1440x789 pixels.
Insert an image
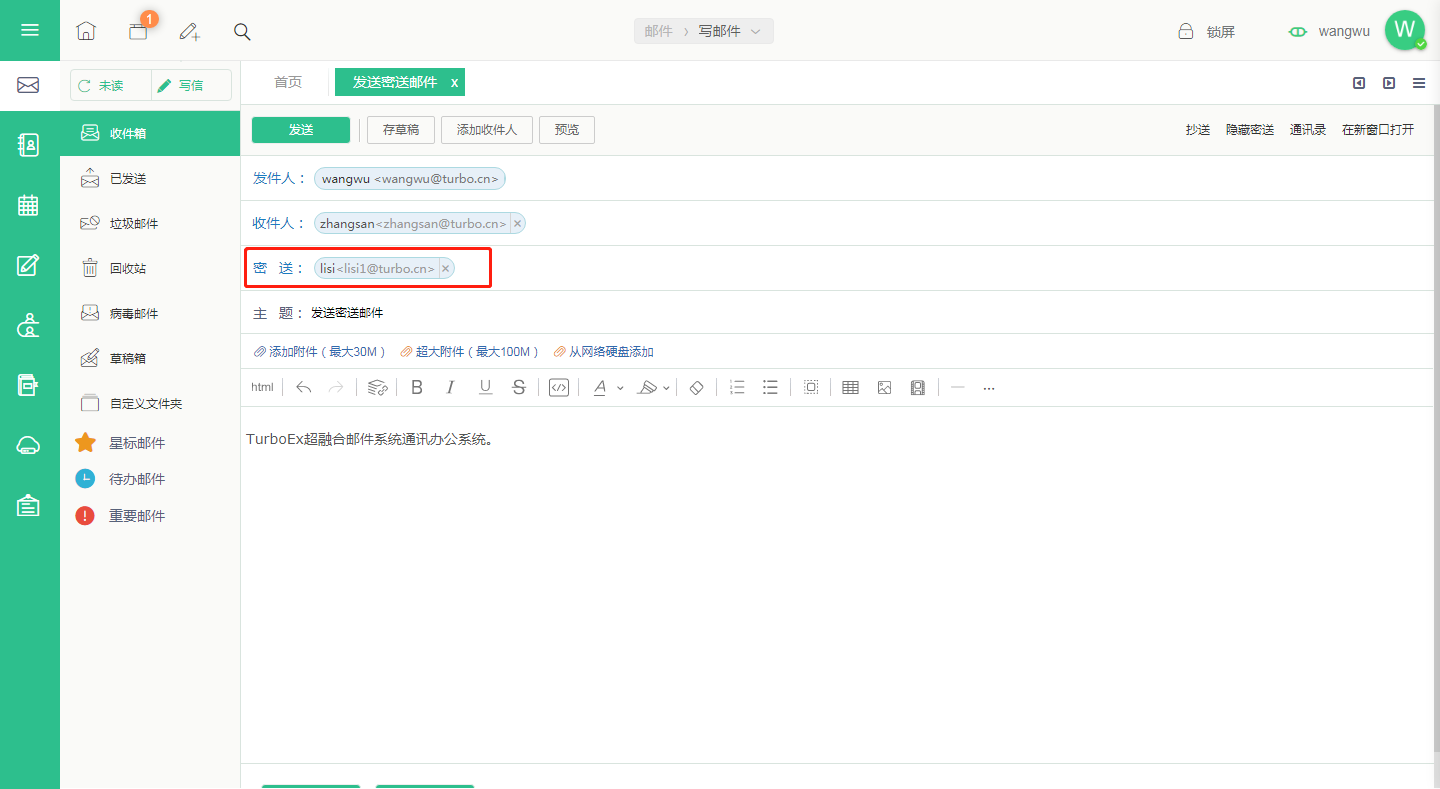[x=884, y=387]
